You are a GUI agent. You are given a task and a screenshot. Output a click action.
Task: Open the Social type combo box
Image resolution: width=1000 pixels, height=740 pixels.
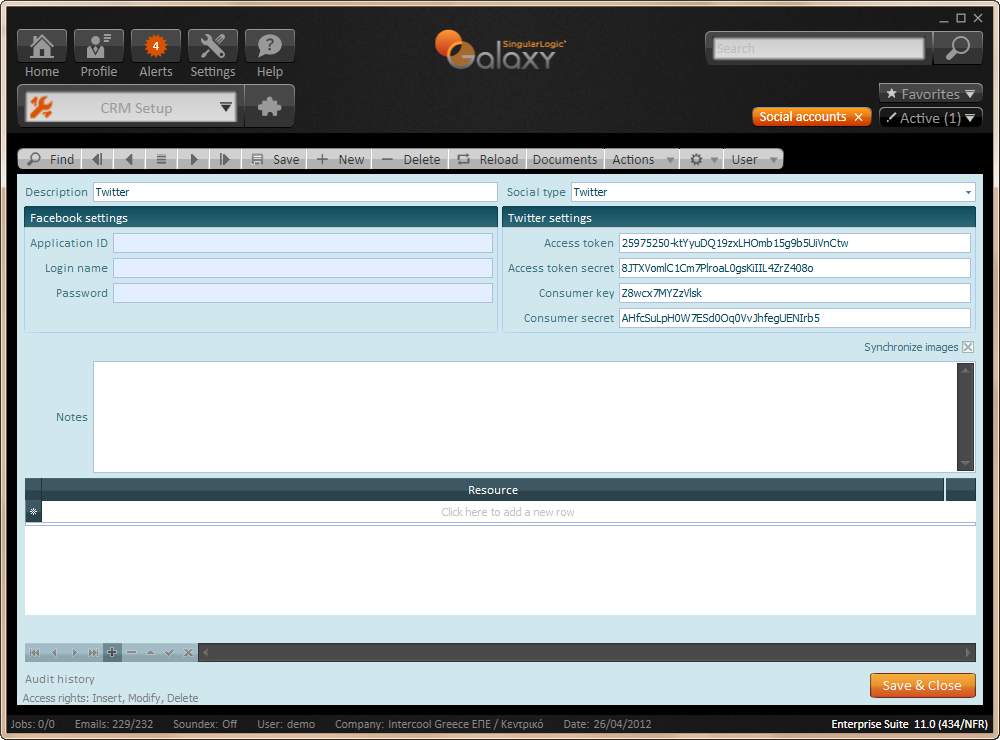coord(773,192)
